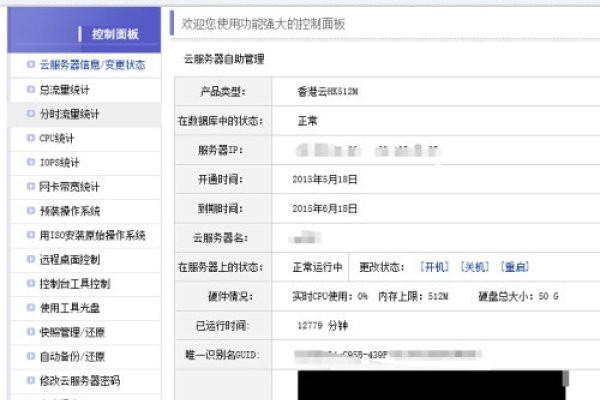The width and height of the screenshot is (600, 400).
Task: Click bullet icon beside 快照管理/还原
Action: click(x=31, y=331)
